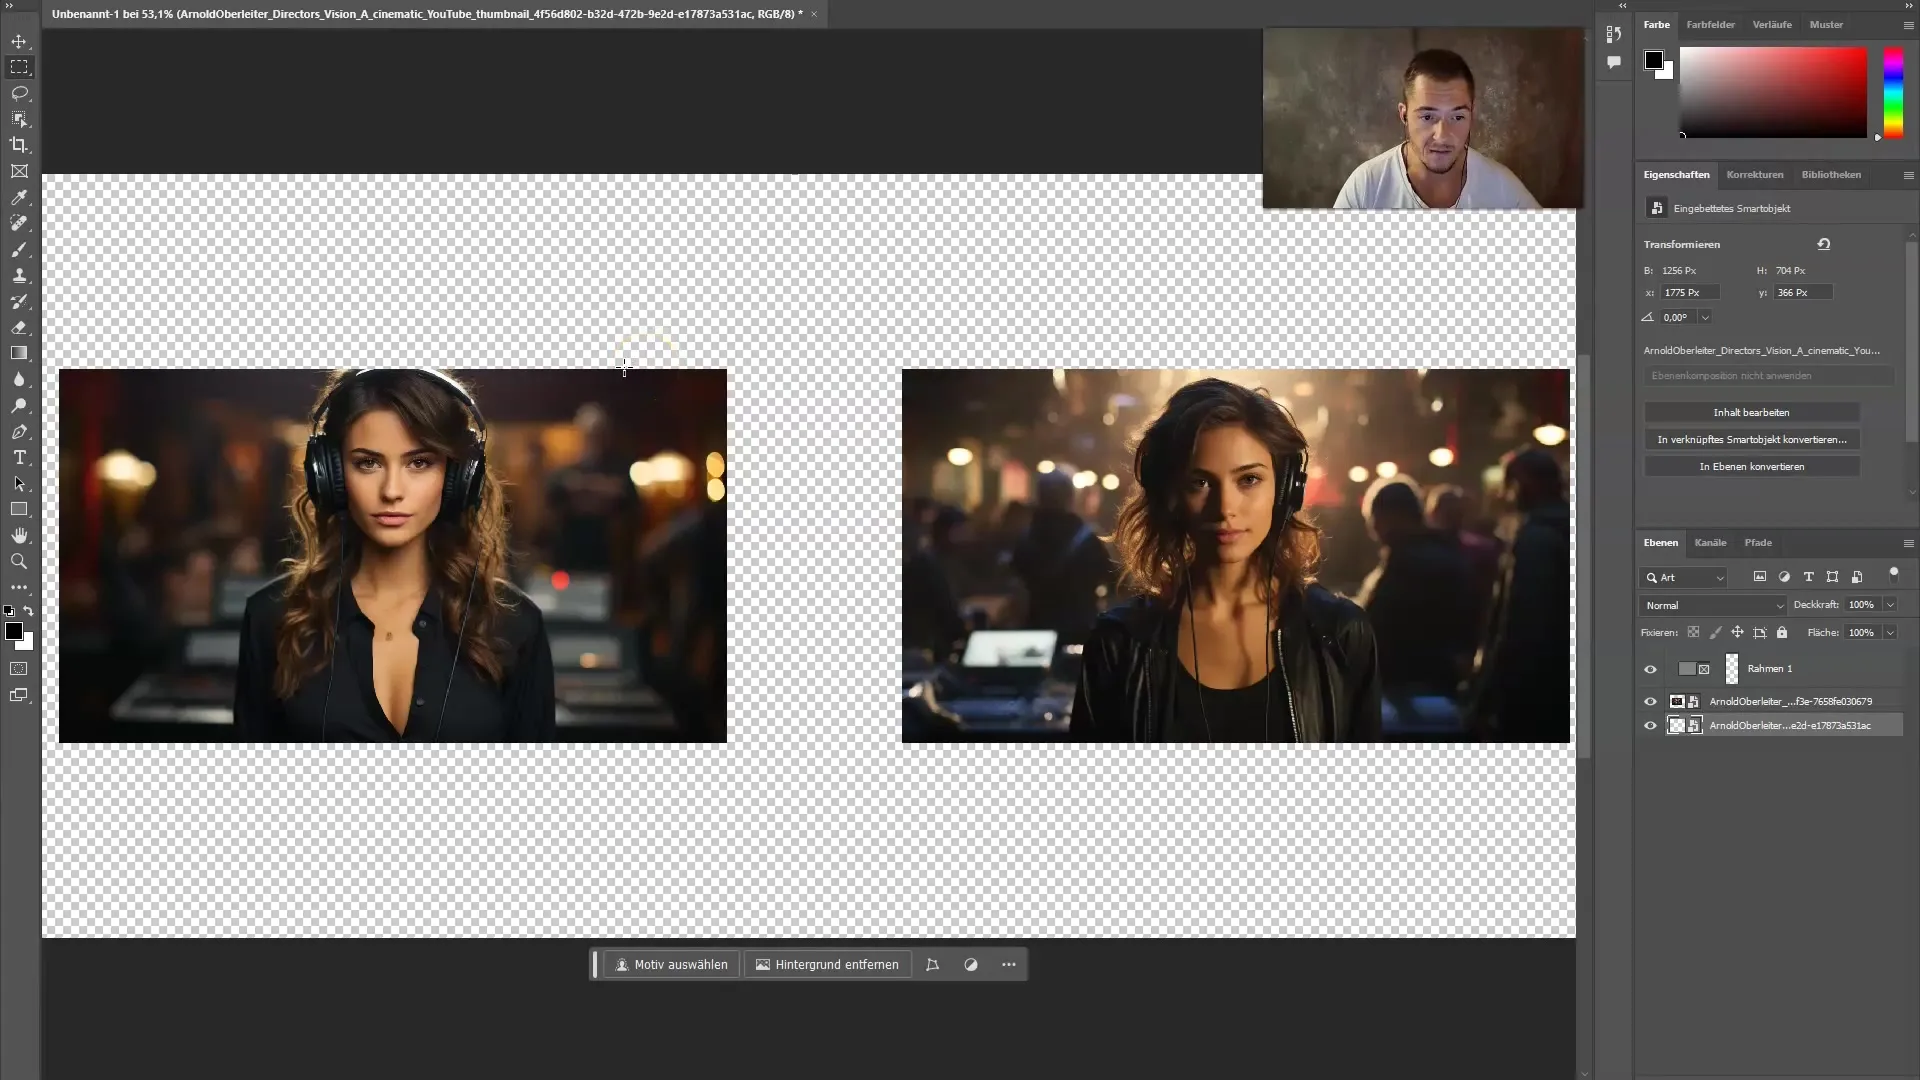Screen dimensions: 1920x1080
Task: Open the Deckkraft opacity slider dropdown
Action: (x=1890, y=605)
